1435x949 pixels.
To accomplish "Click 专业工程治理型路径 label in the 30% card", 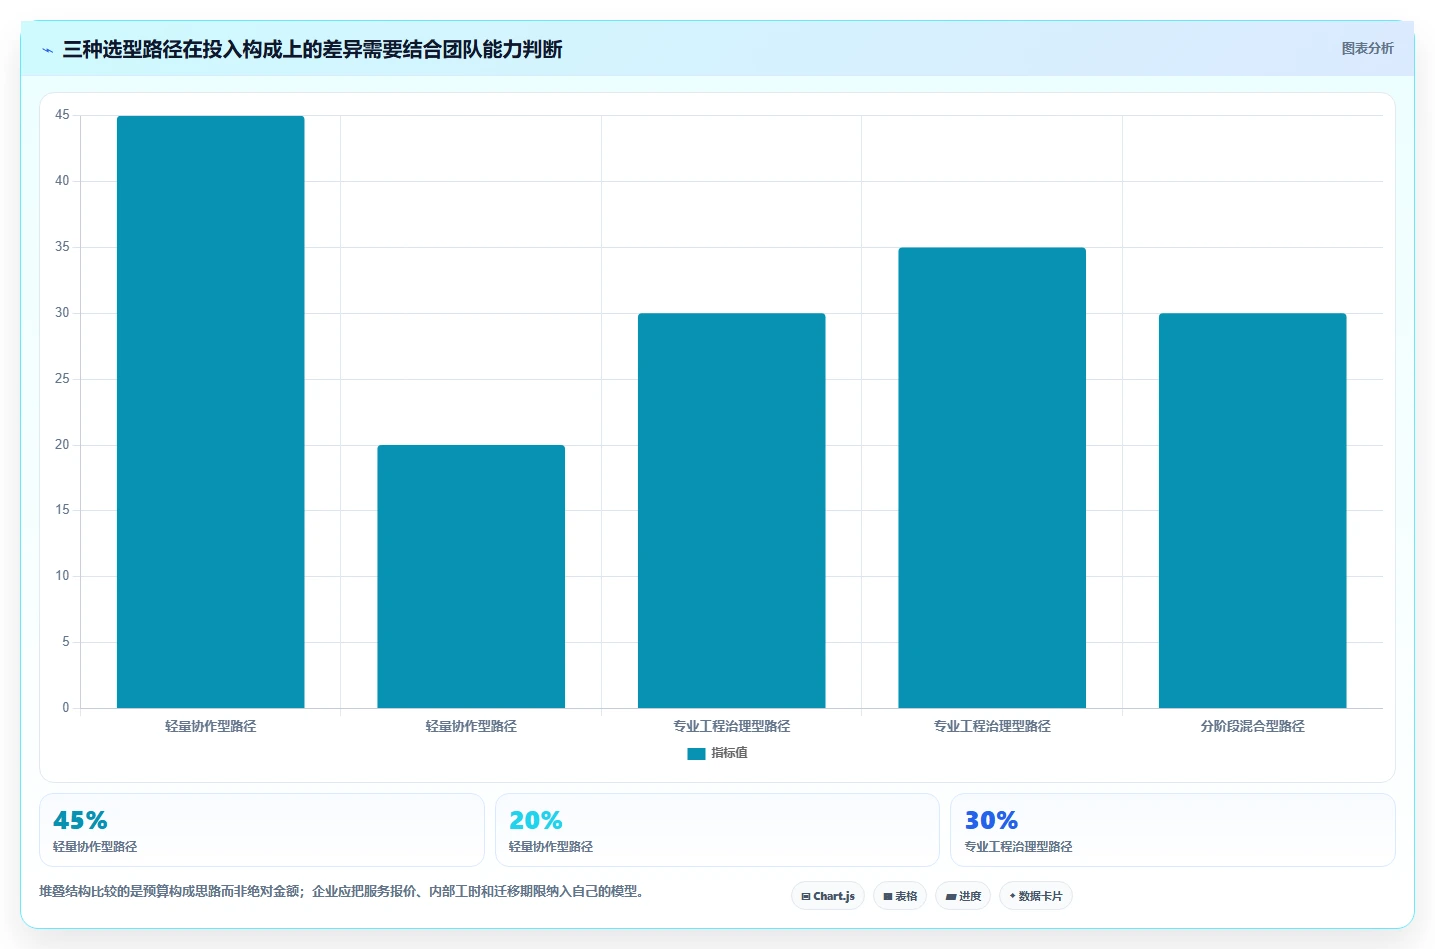I will pyautogui.click(x=1018, y=847).
